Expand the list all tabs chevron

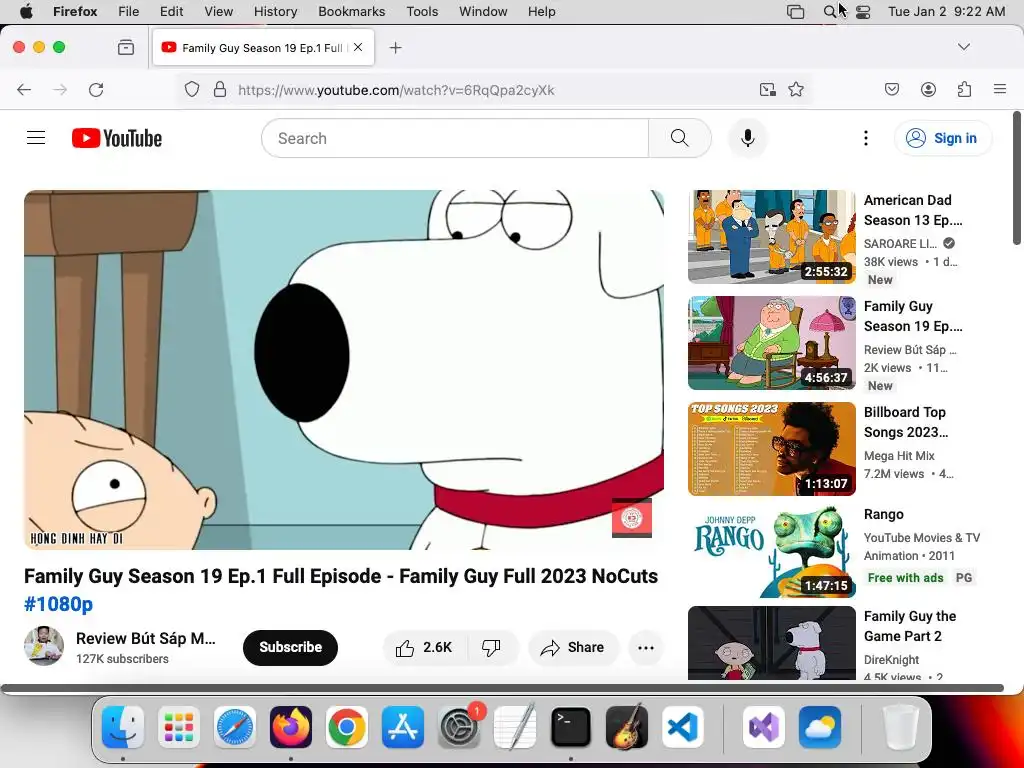[964, 47]
